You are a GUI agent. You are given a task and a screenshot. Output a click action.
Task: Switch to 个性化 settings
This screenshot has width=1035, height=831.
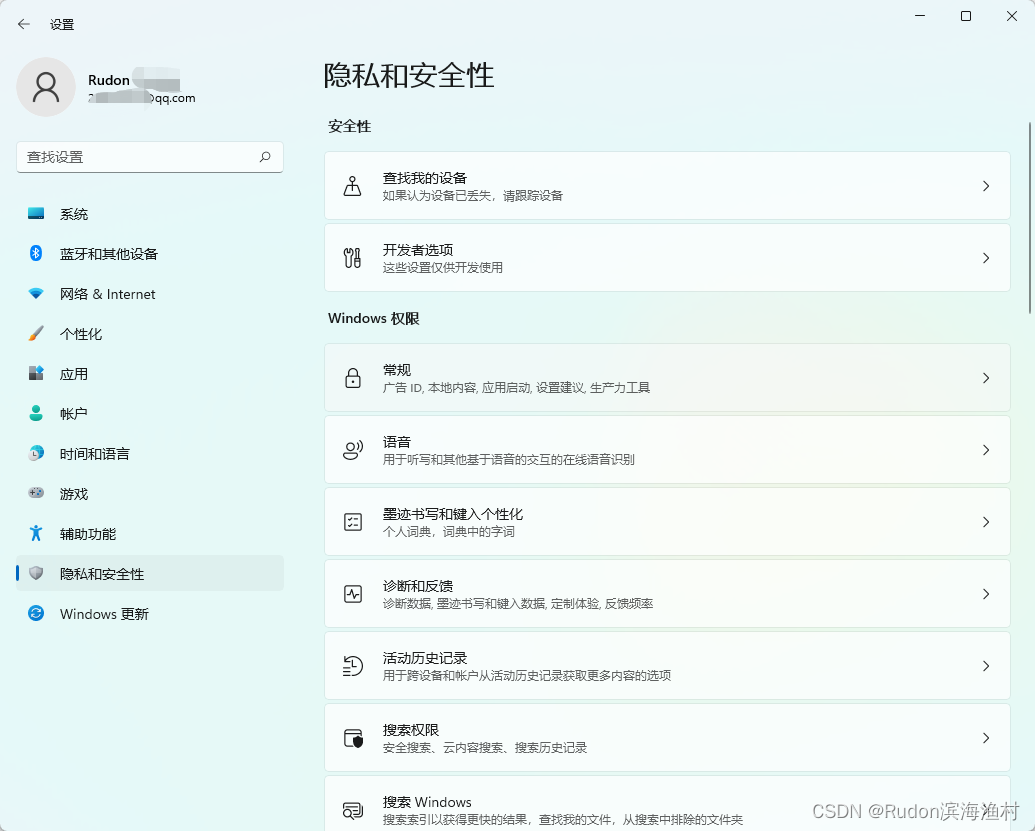(150, 334)
